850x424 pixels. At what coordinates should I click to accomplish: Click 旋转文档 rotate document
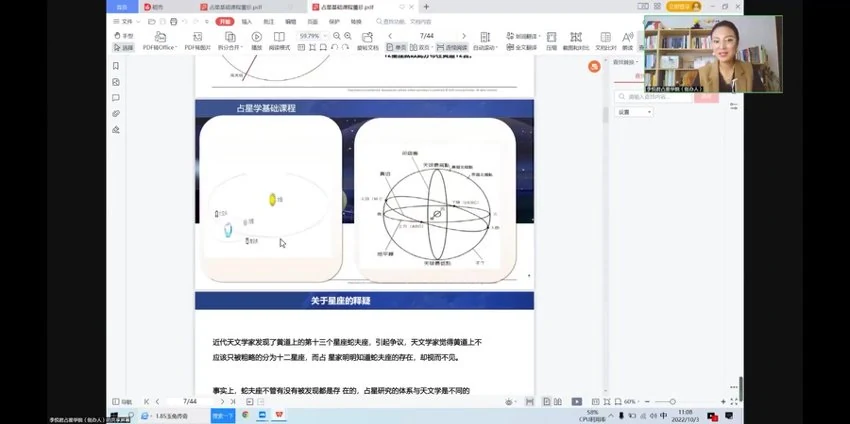(368, 41)
